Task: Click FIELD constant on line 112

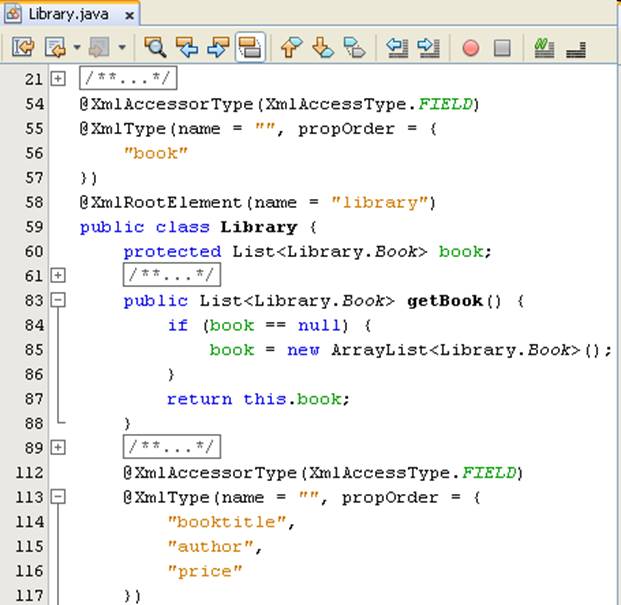Action: (x=490, y=473)
